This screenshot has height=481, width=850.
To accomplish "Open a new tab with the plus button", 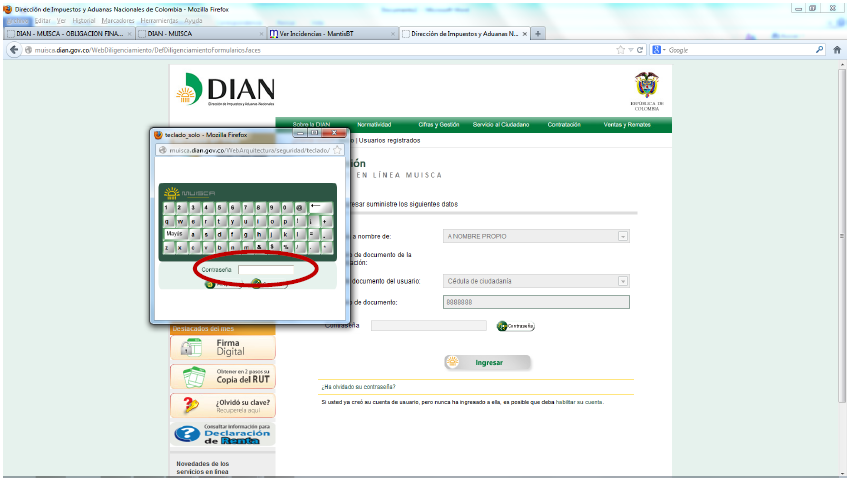I will pyautogui.click(x=538, y=34).
